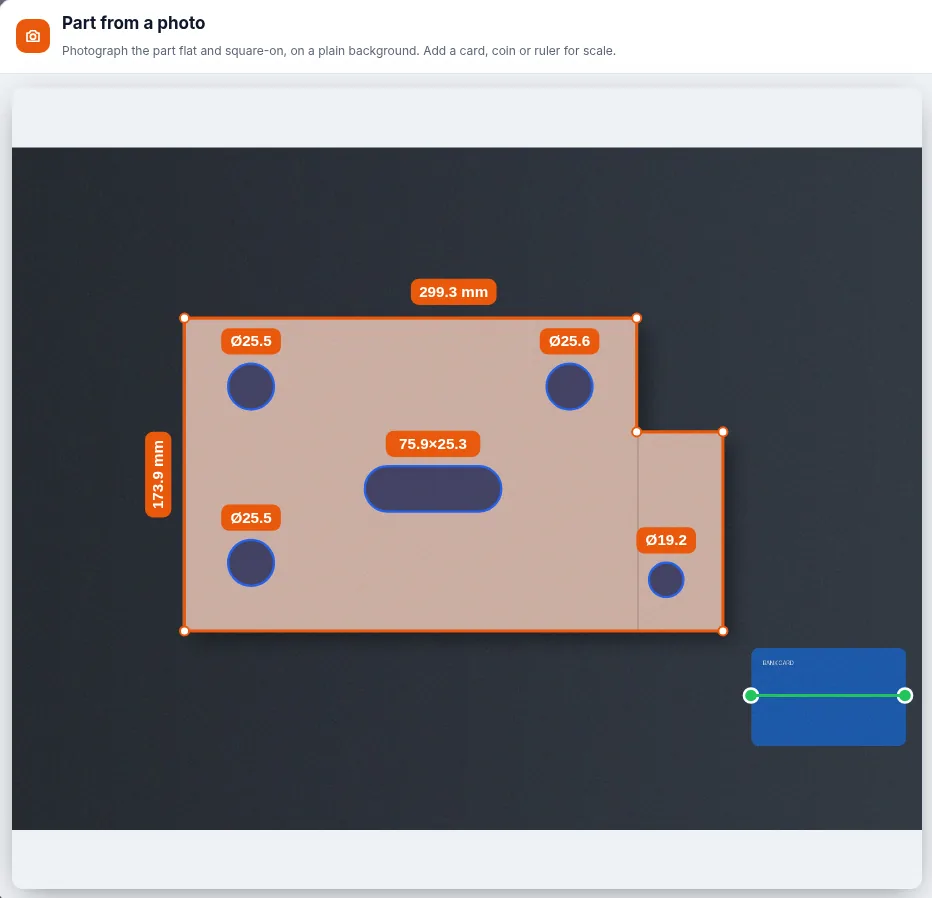Select the oblong slot cutout
This screenshot has width=932, height=898.
pos(433,489)
